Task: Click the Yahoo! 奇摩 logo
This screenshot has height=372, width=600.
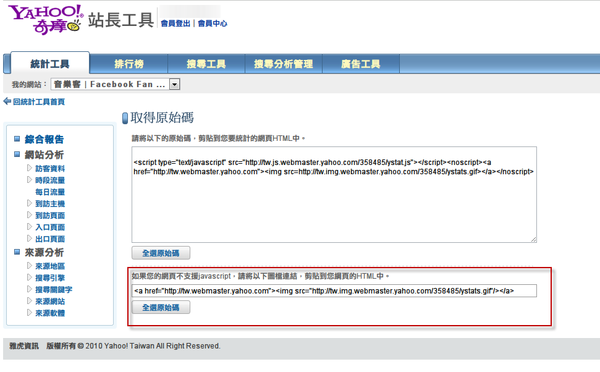Action: (x=46, y=20)
